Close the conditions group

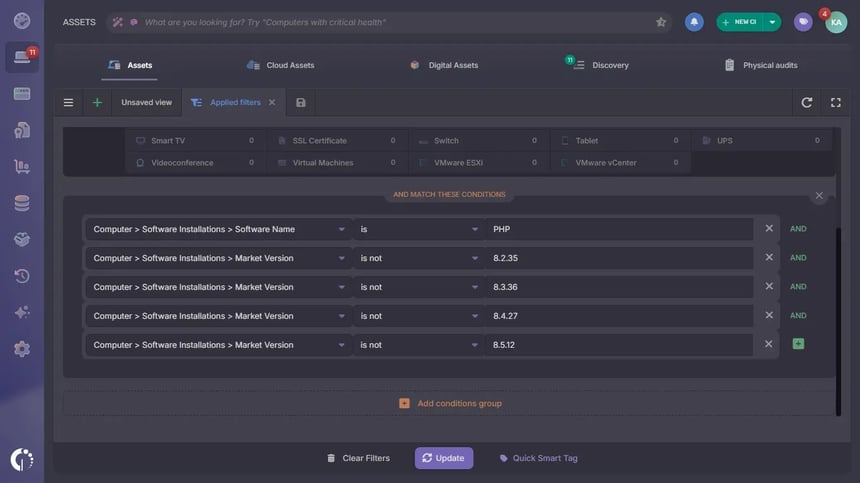pyautogui.click(x=819, y=196)
